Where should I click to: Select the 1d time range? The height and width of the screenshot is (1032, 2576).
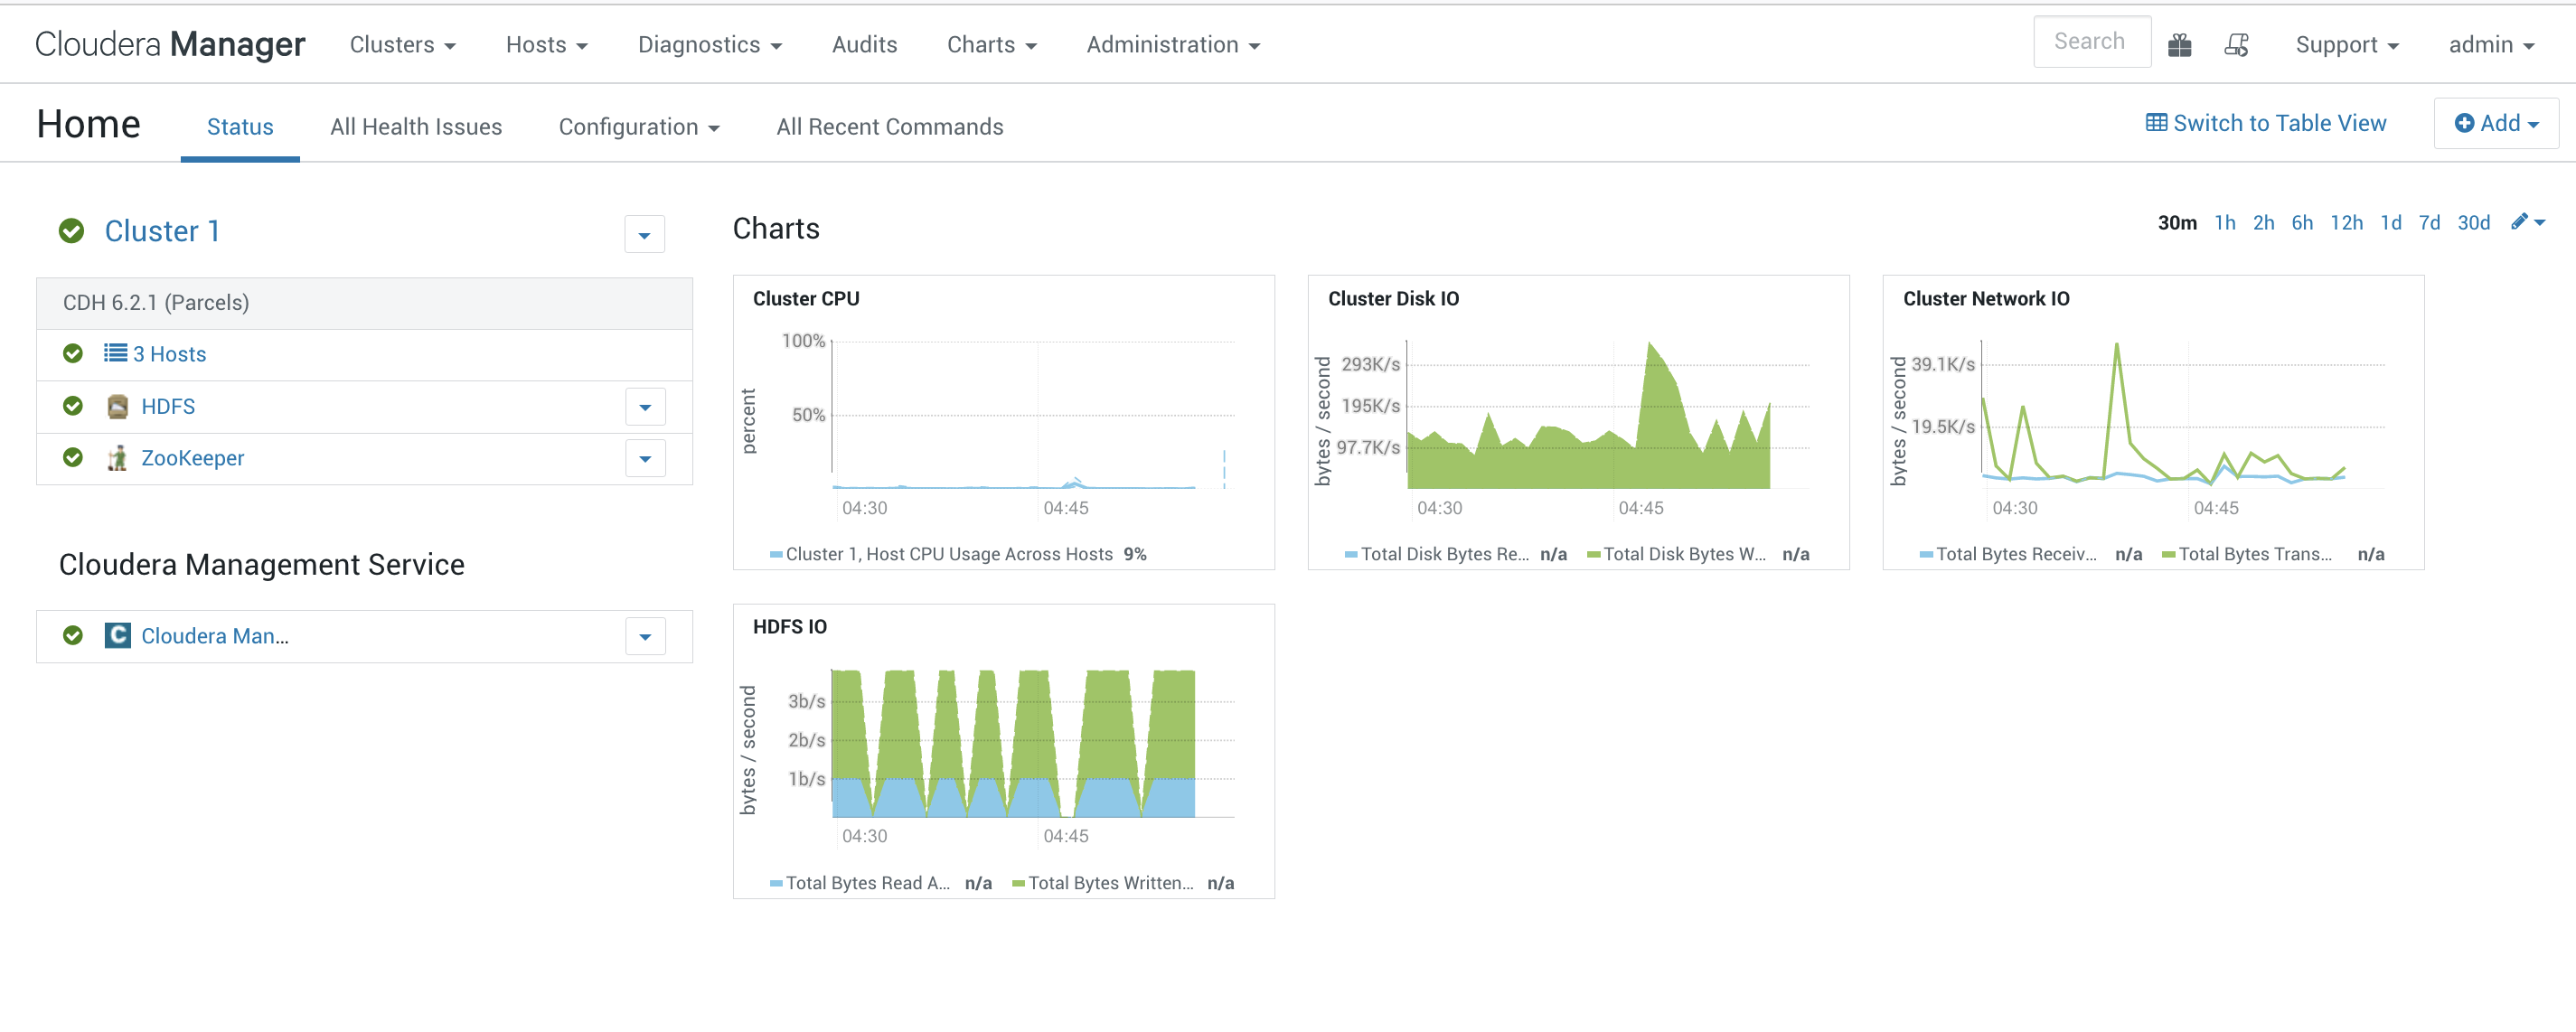coord(2390,223)
